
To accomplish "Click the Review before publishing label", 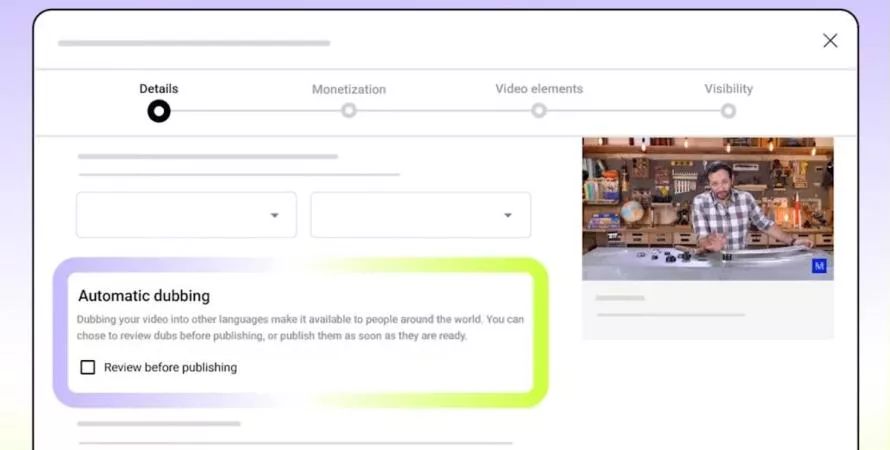I will (170, 367).
